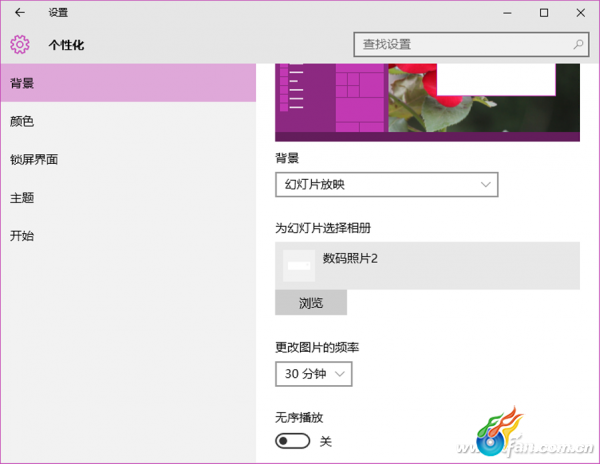The height and width of the screenshot is (464, 600).
Task: Click the 查找设置 search field
Action: point(471,44)
